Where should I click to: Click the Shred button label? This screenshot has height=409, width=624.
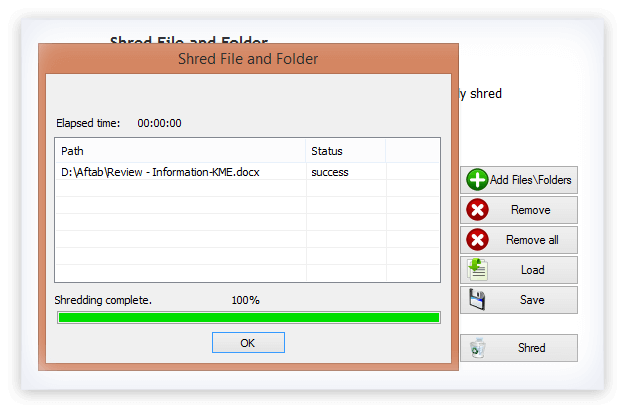[x=531, y=348]
